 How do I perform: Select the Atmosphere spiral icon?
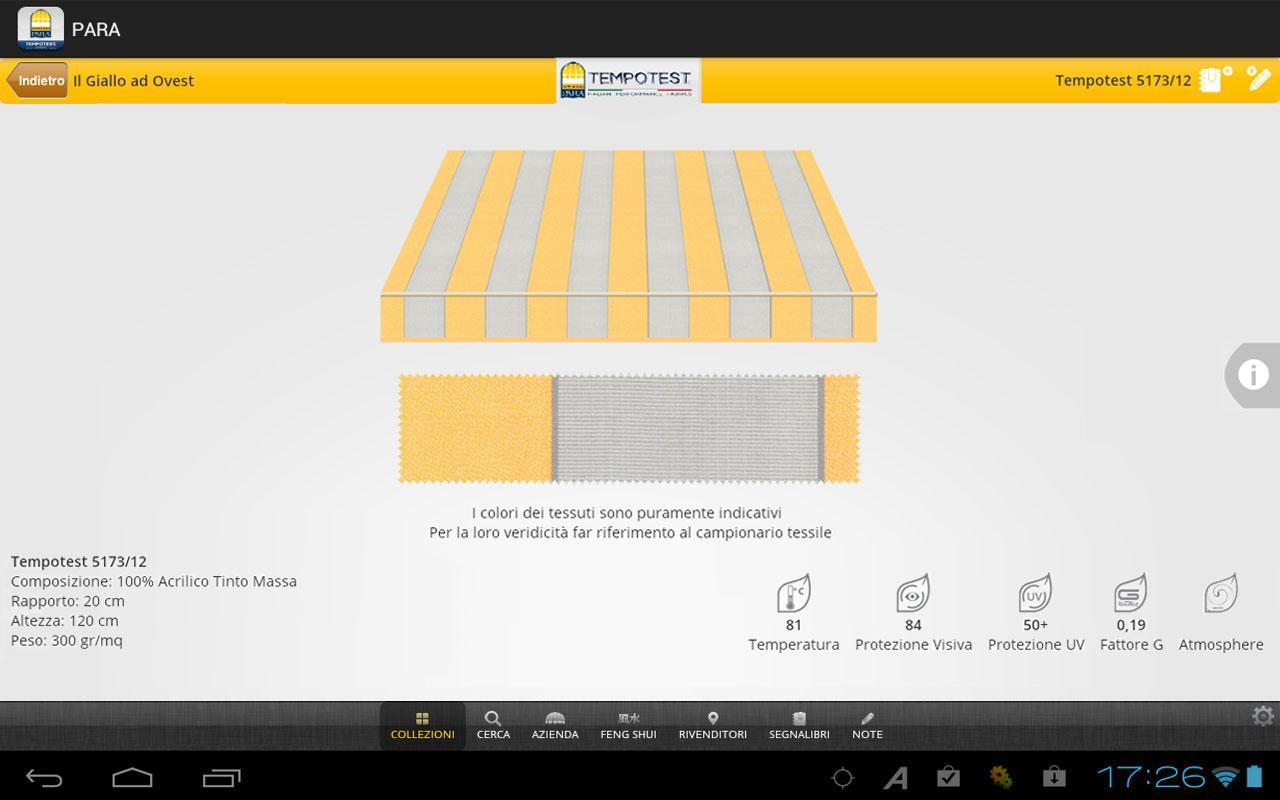pos(1220,594)
